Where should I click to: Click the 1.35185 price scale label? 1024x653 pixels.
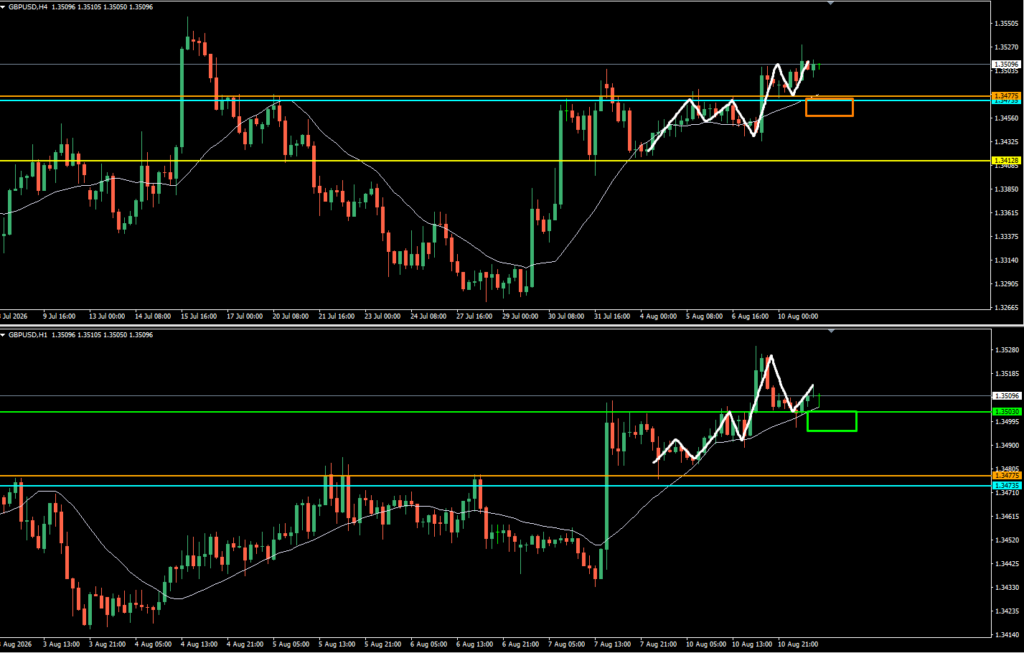(1006, 374)
